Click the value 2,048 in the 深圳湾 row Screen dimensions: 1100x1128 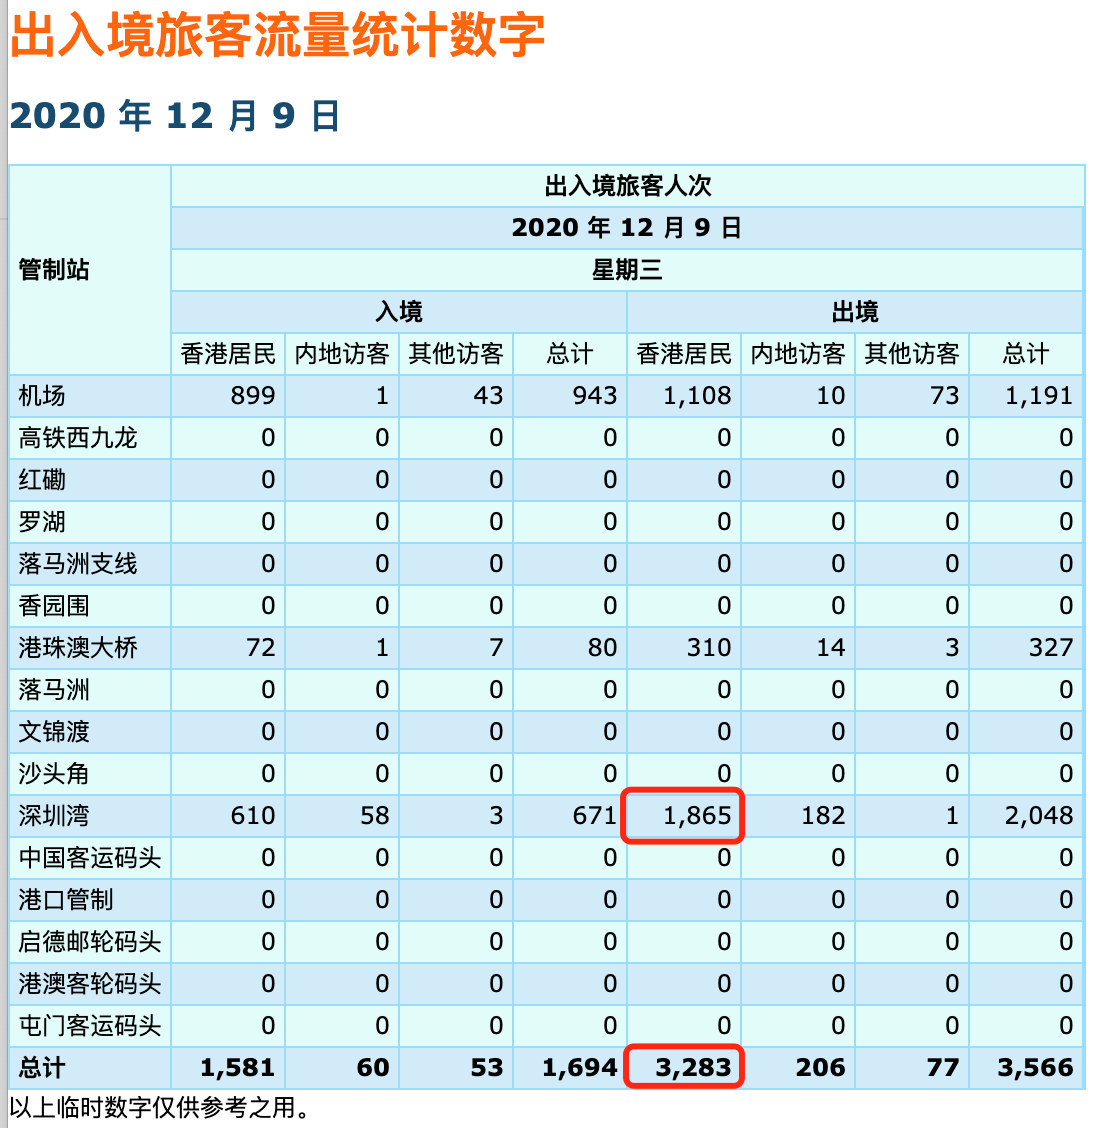click(x=1039, y=816)
